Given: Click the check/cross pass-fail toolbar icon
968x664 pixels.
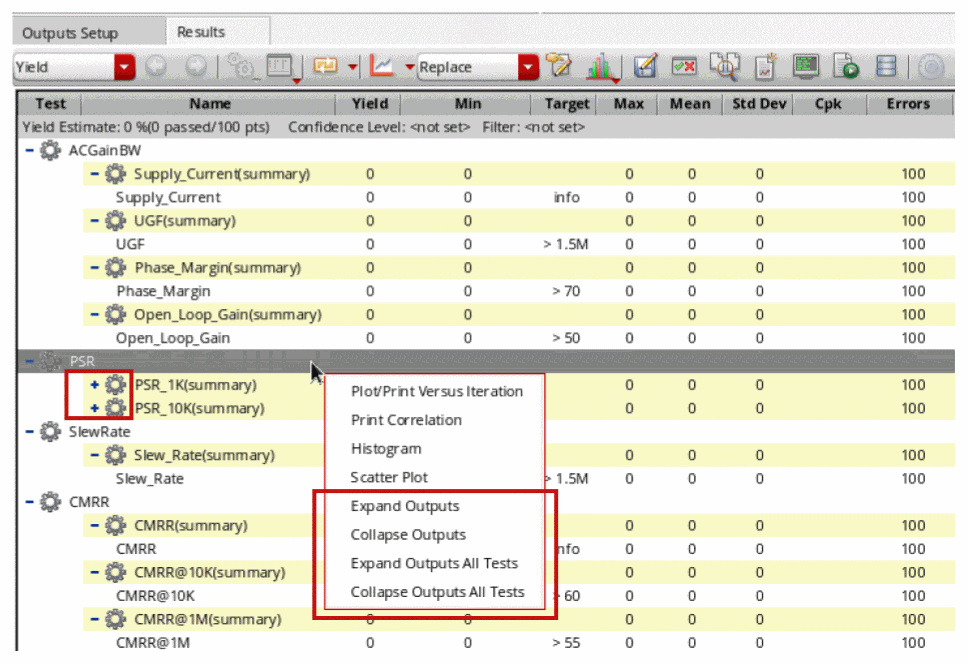Looking at the screenshot, I should tap(684, 67).
